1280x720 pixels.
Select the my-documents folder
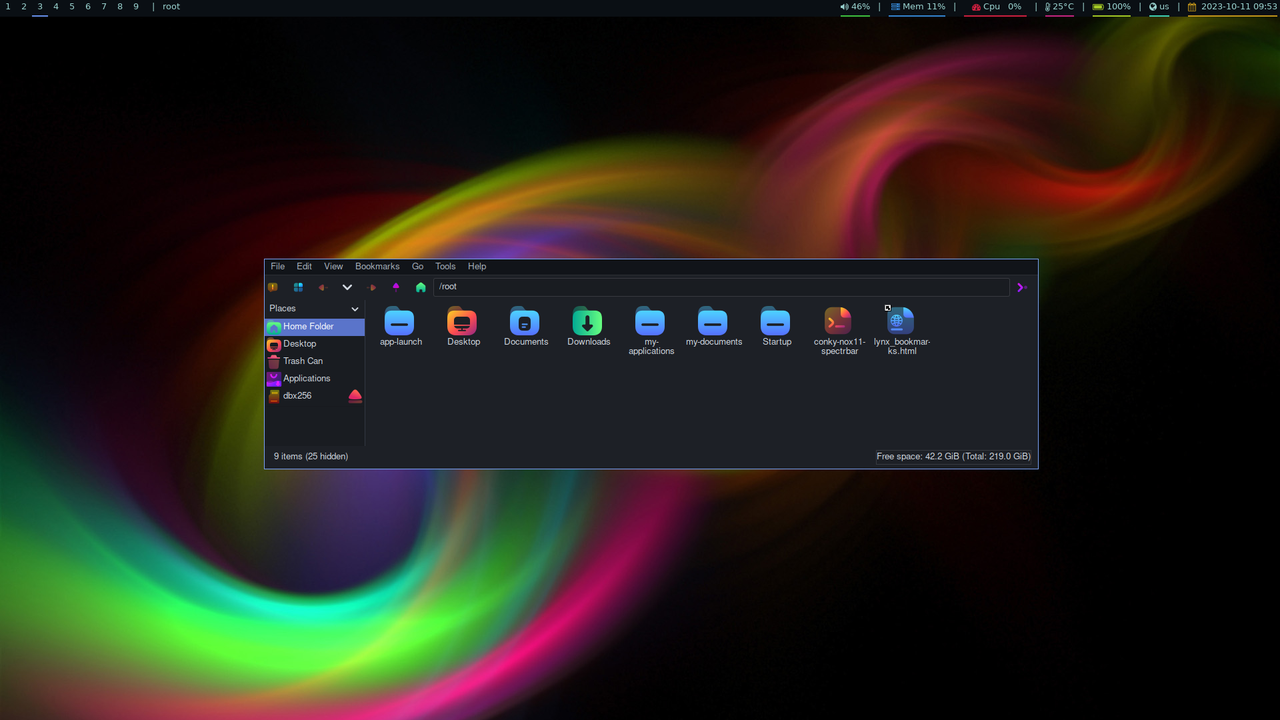[713, 327]
